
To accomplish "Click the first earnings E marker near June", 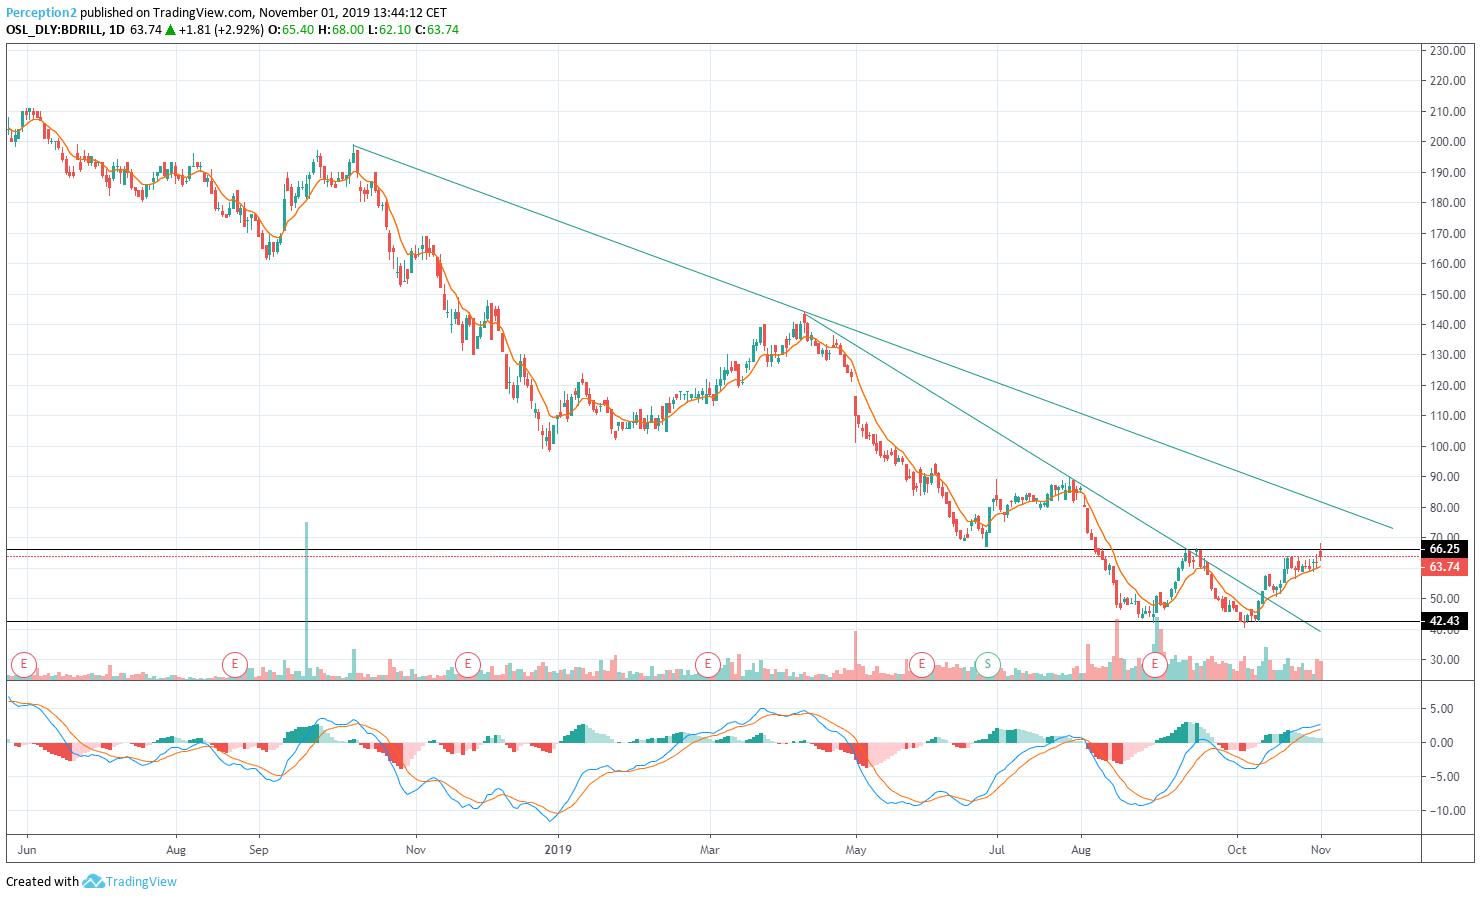I will pyautogui.click(x=24, y=663).
